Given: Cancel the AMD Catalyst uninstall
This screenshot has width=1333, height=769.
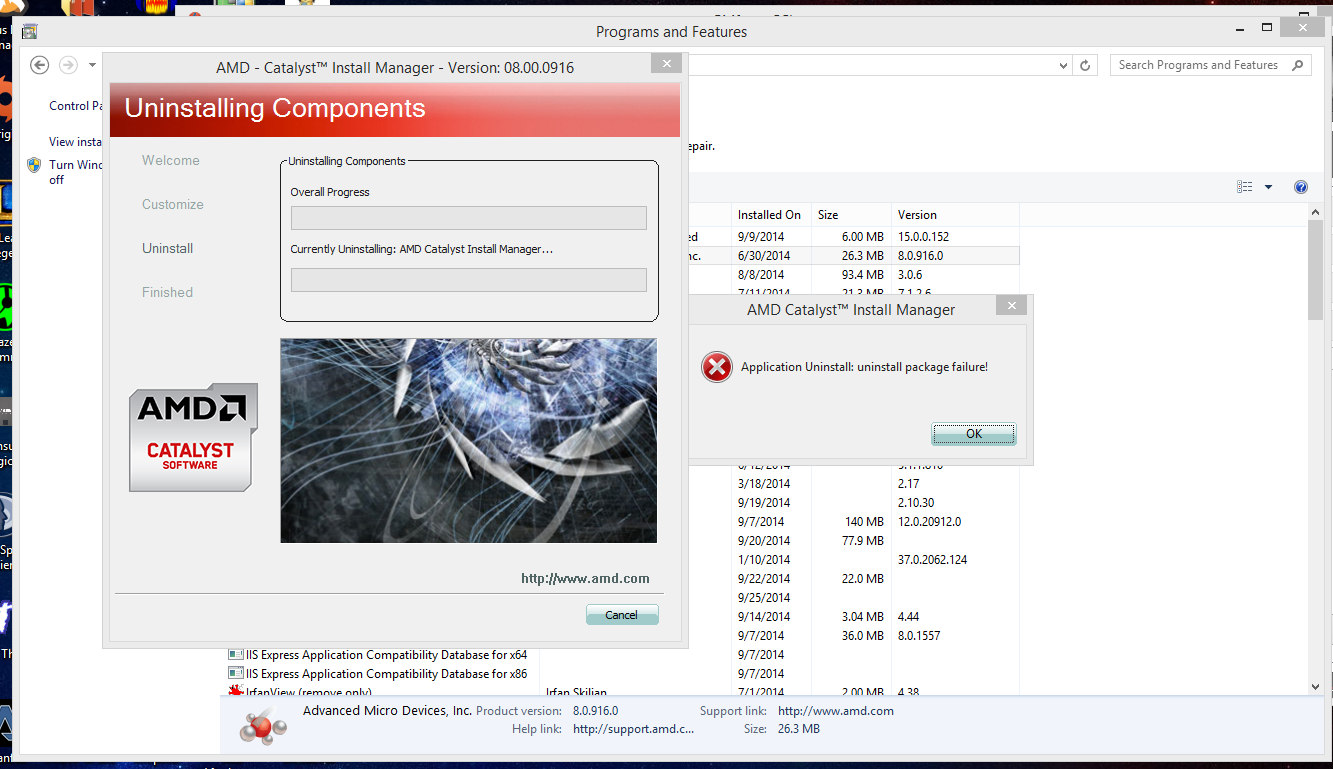Looking at the screenshot, I should tap(622, 615).
